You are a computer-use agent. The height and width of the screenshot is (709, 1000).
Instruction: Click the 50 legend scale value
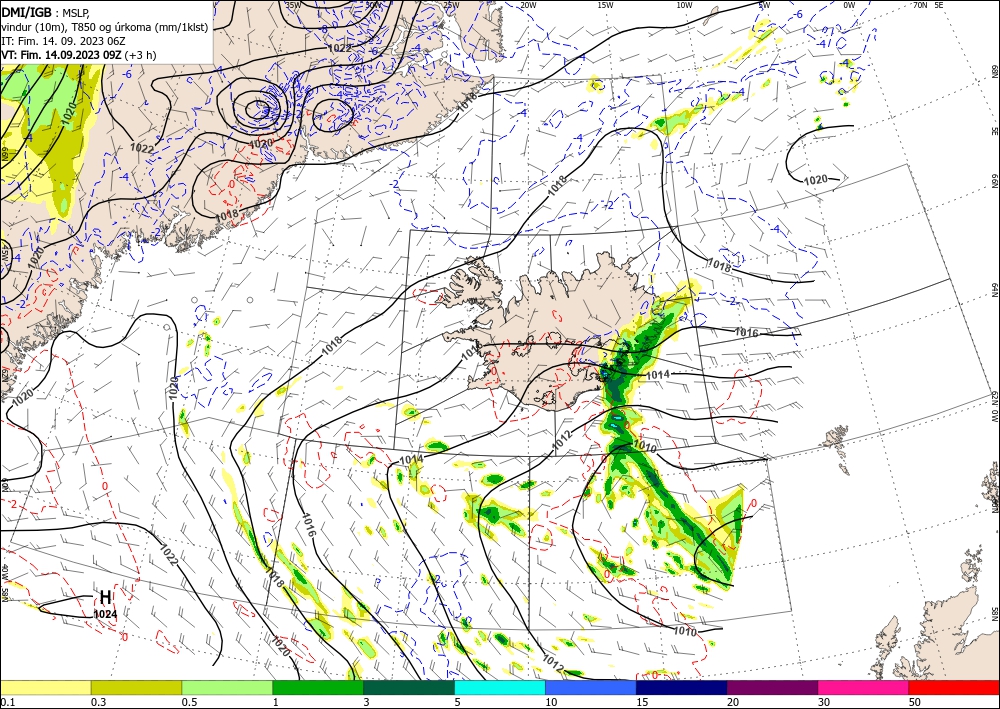pos(915,701)
